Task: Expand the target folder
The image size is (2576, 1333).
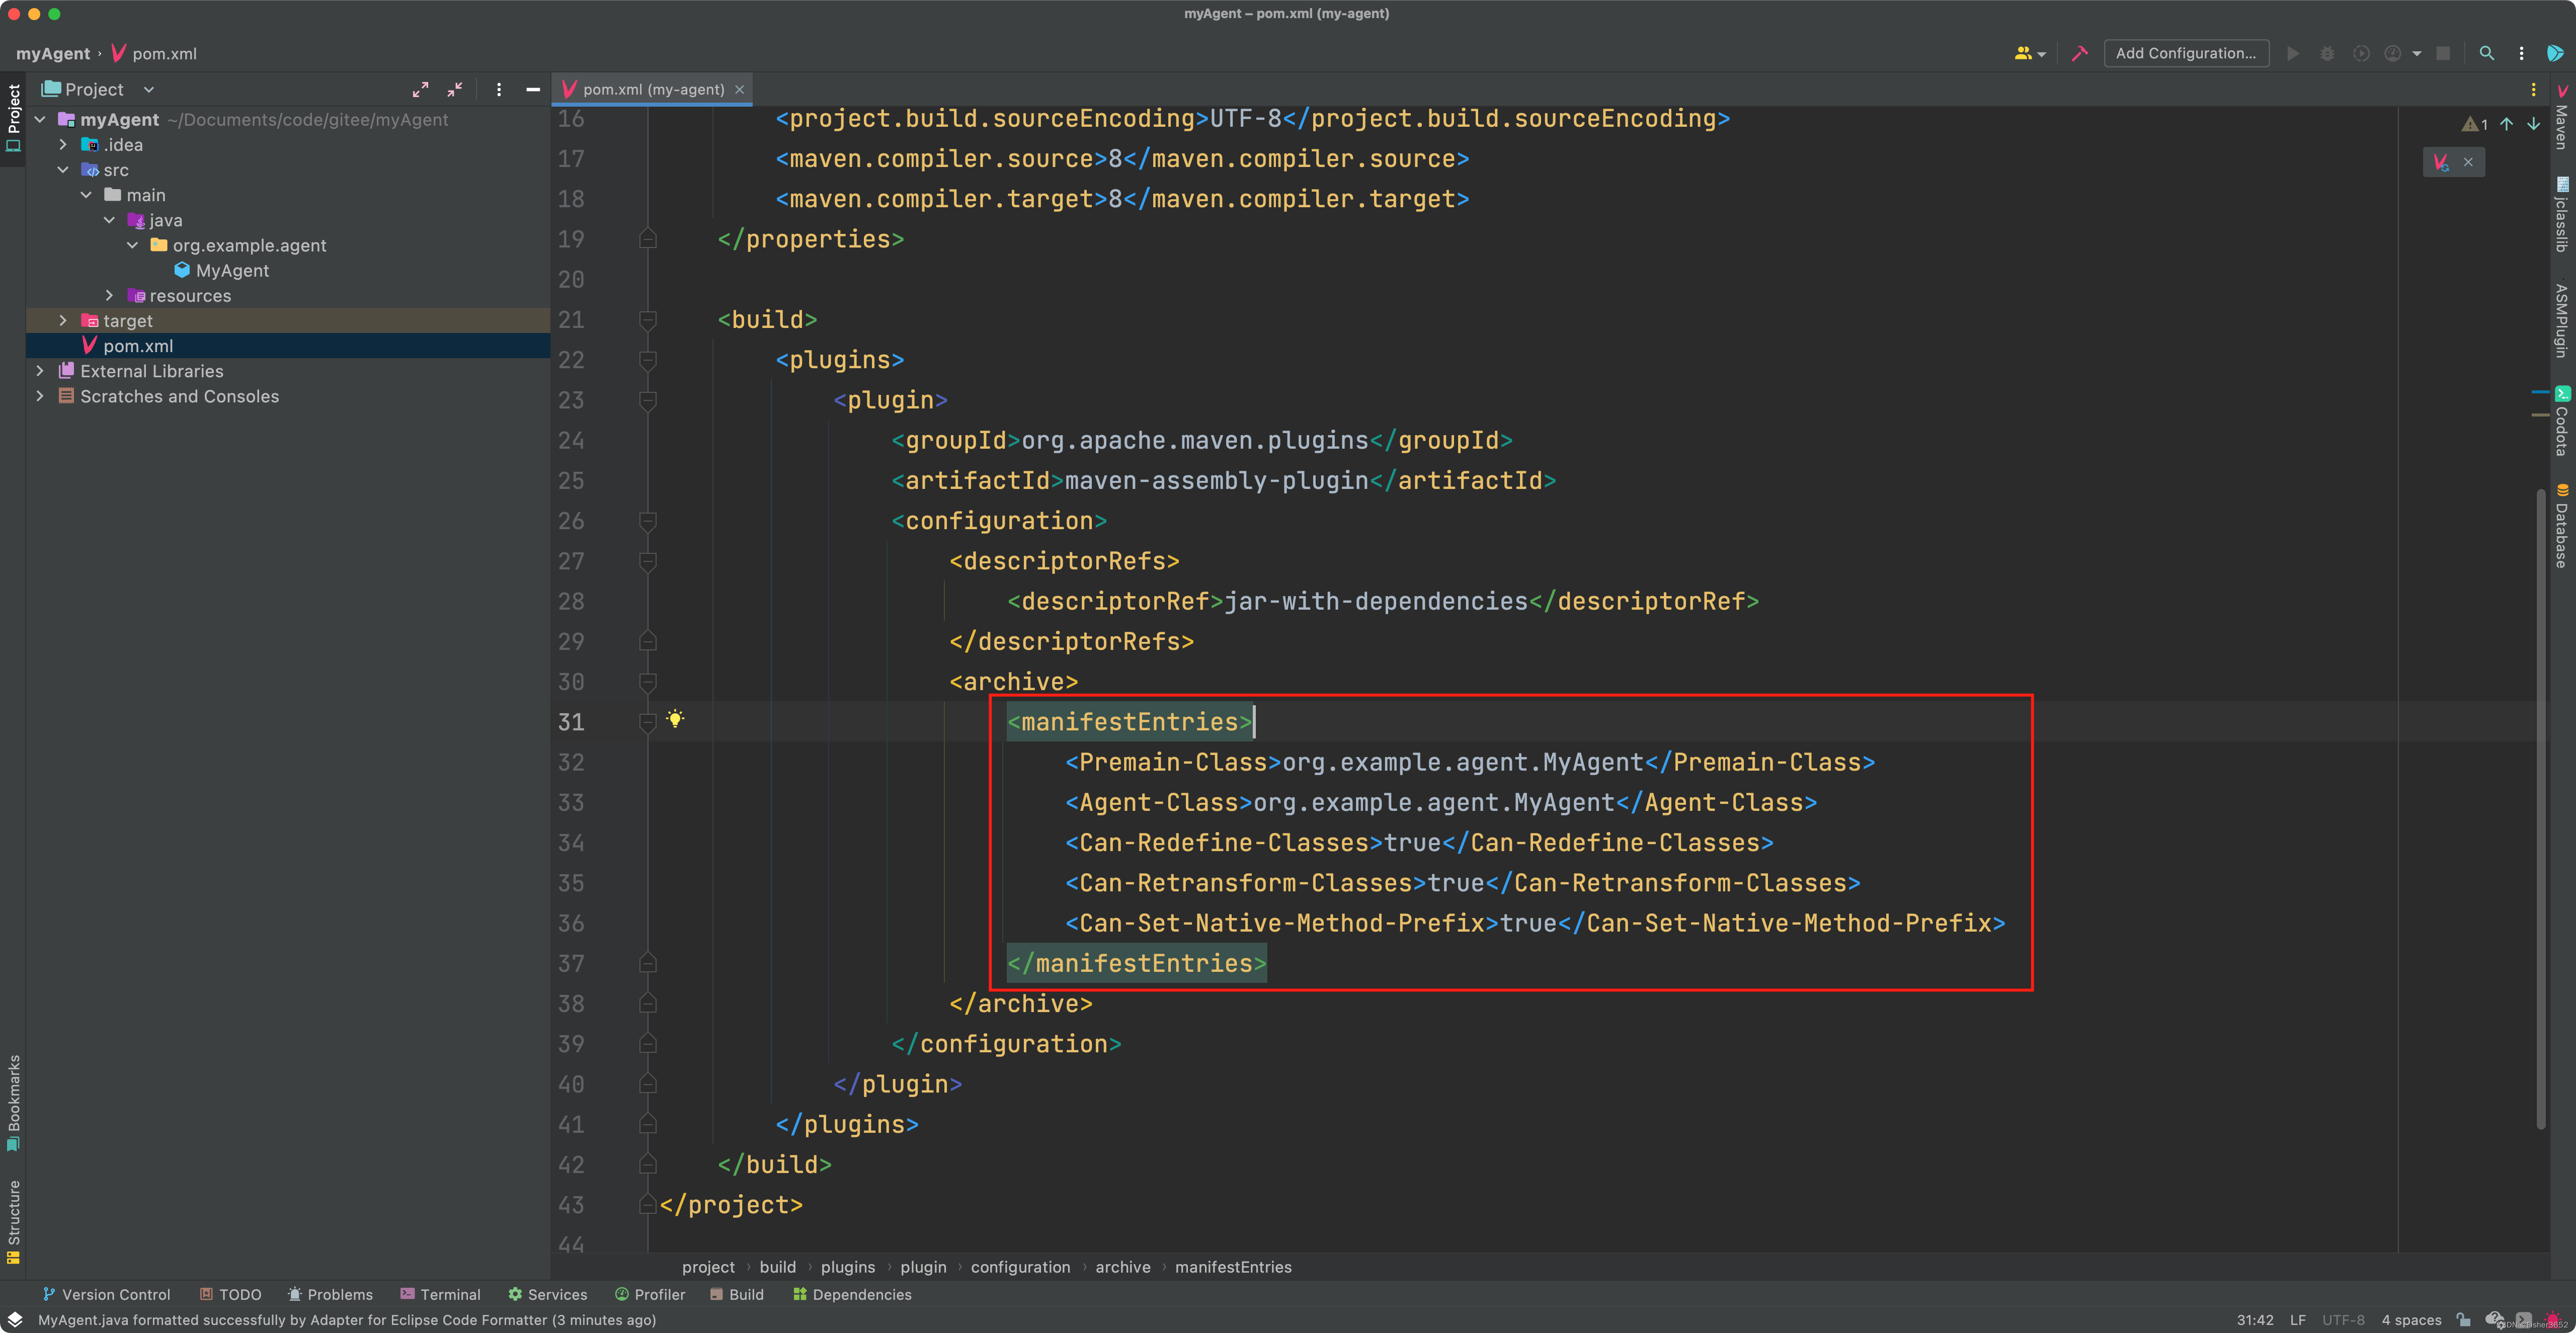Action: [x=63, y=321]
